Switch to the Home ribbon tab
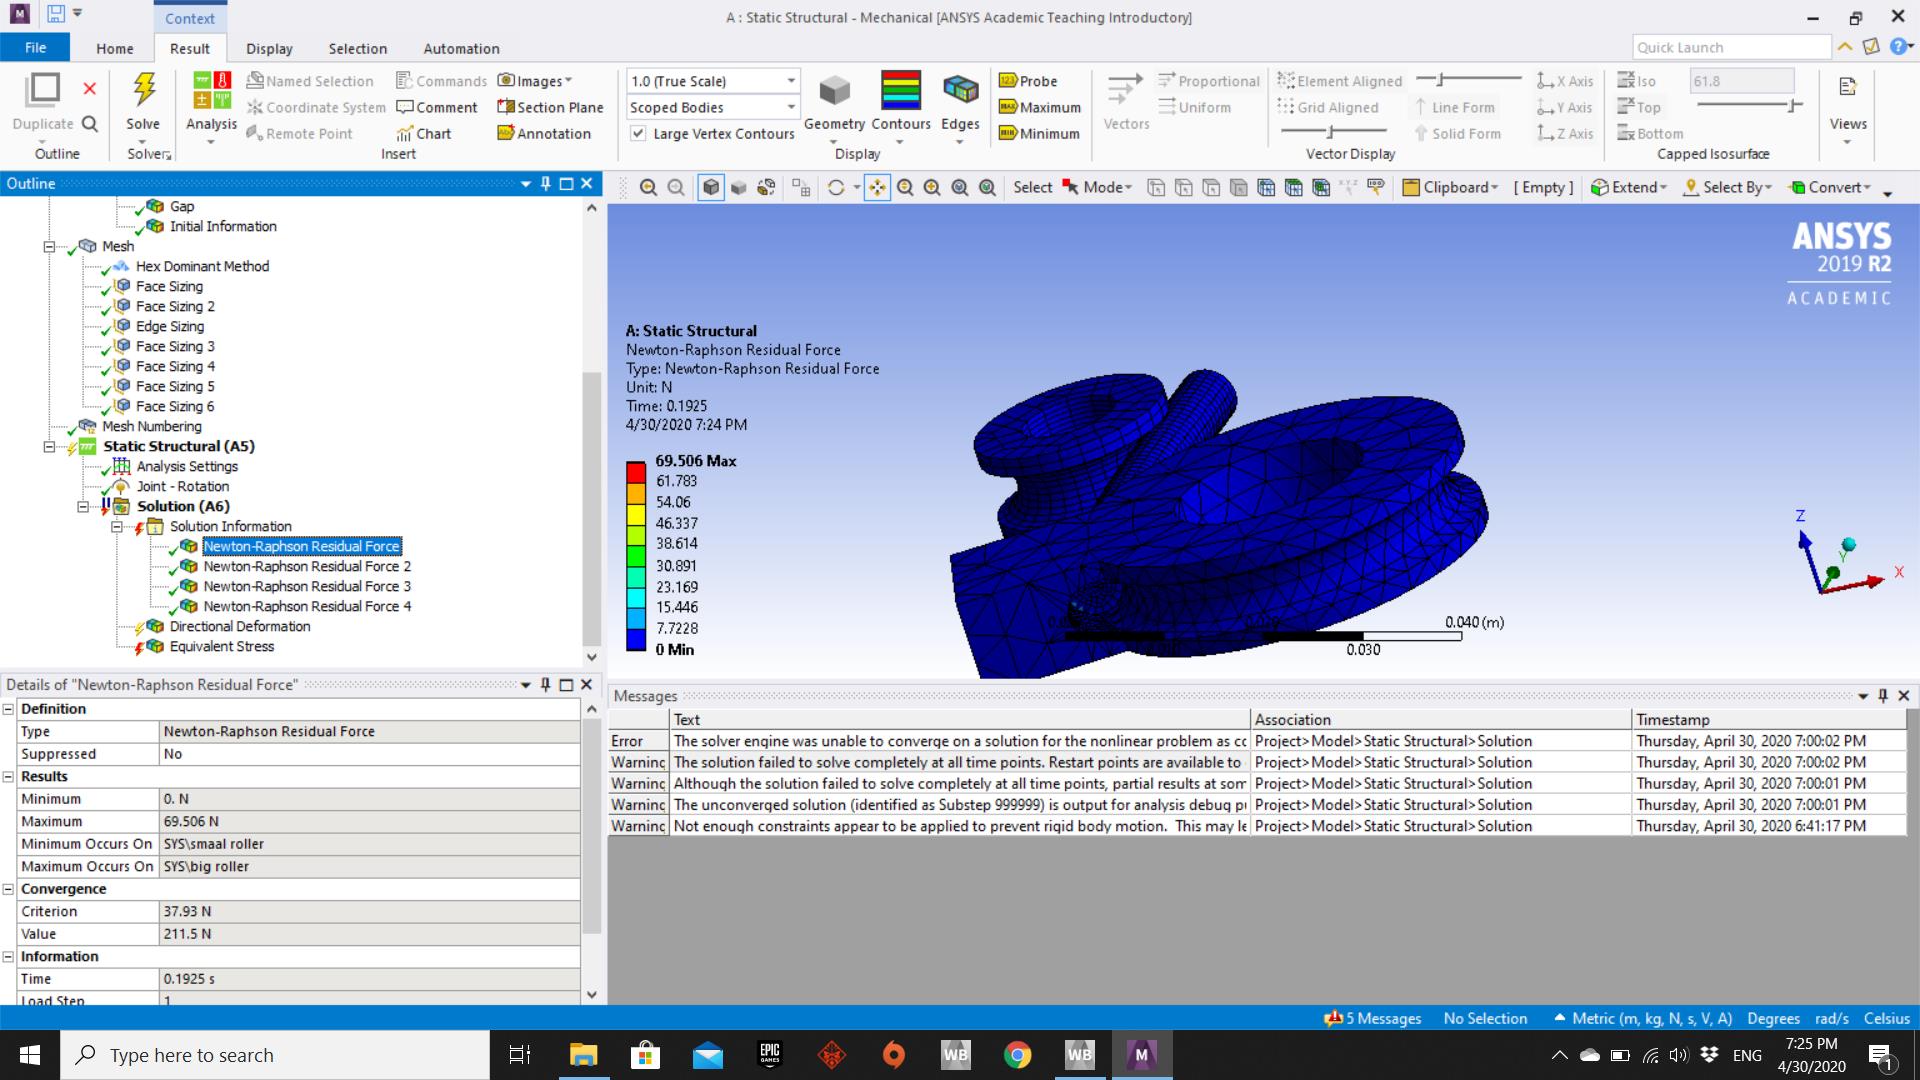 pyautogui.click(x=114, y=48)
